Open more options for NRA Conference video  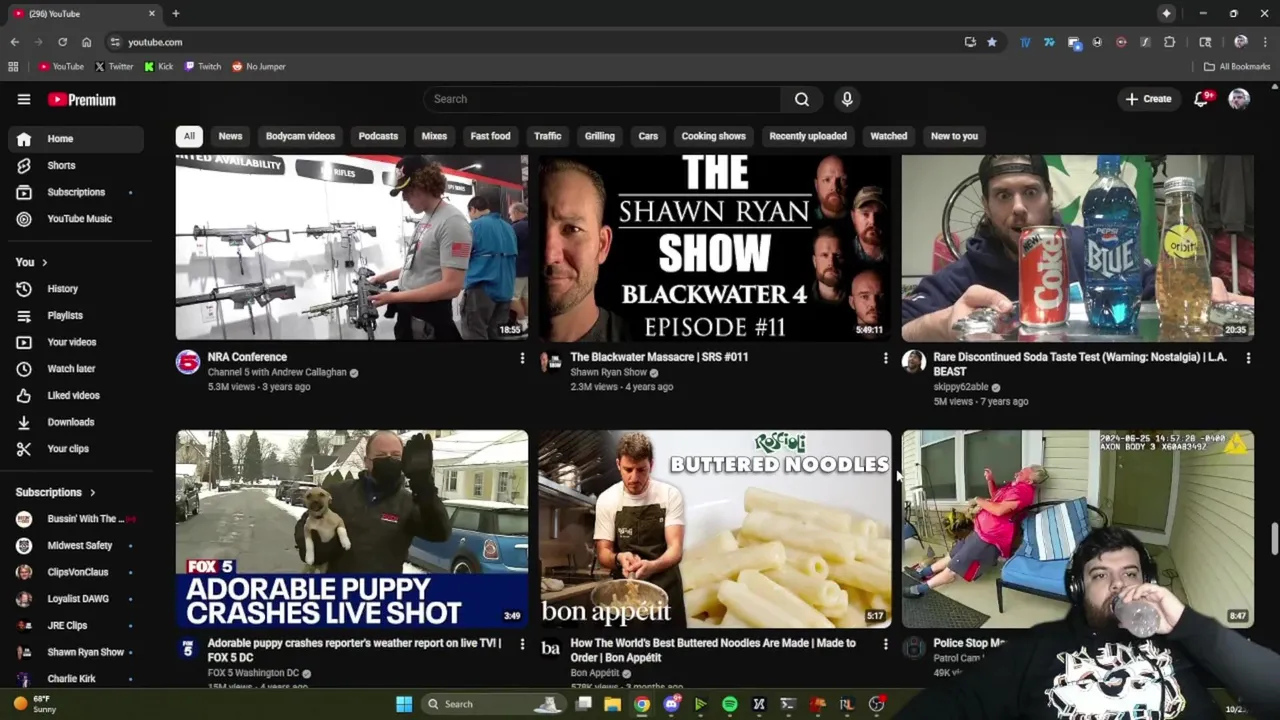point(522,358)
